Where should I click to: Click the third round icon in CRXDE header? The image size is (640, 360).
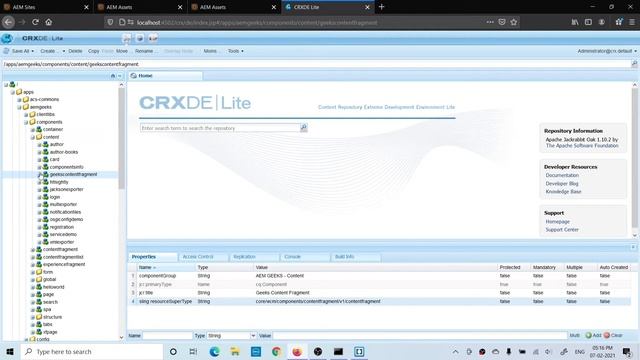(153, 38)
